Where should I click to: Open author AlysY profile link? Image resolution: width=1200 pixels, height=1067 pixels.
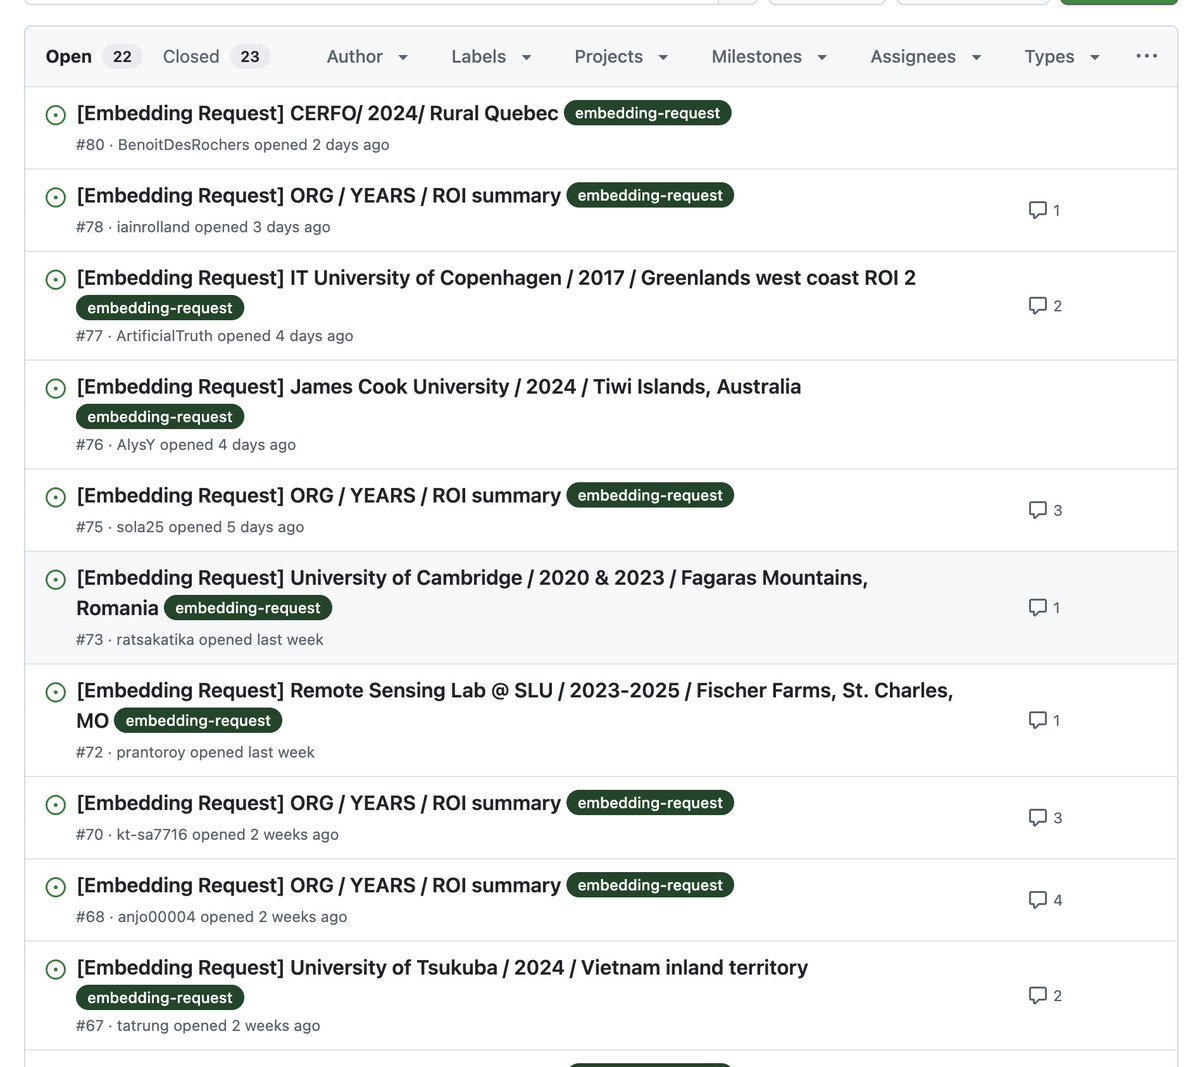136,445
